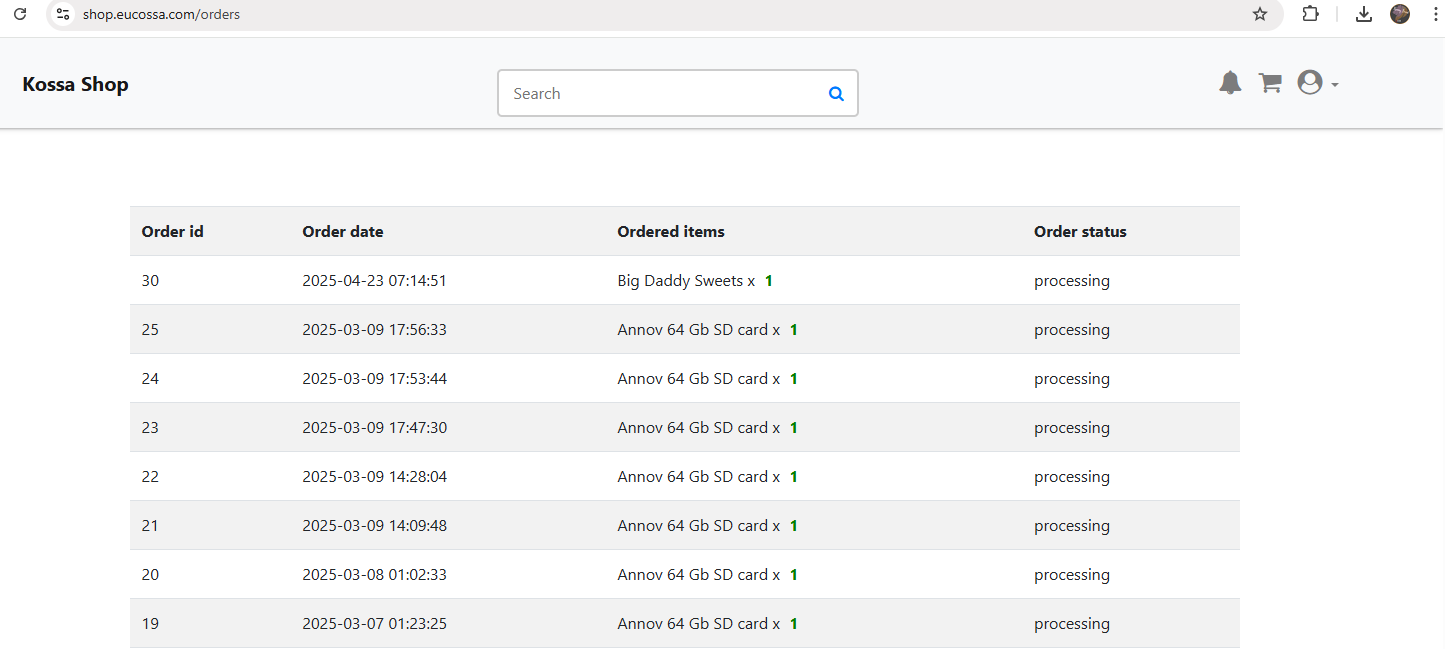The width and height of the screenshot is (1445, 649).
Task: Click the search magnifier icon
Action: [x=836, y=93]
